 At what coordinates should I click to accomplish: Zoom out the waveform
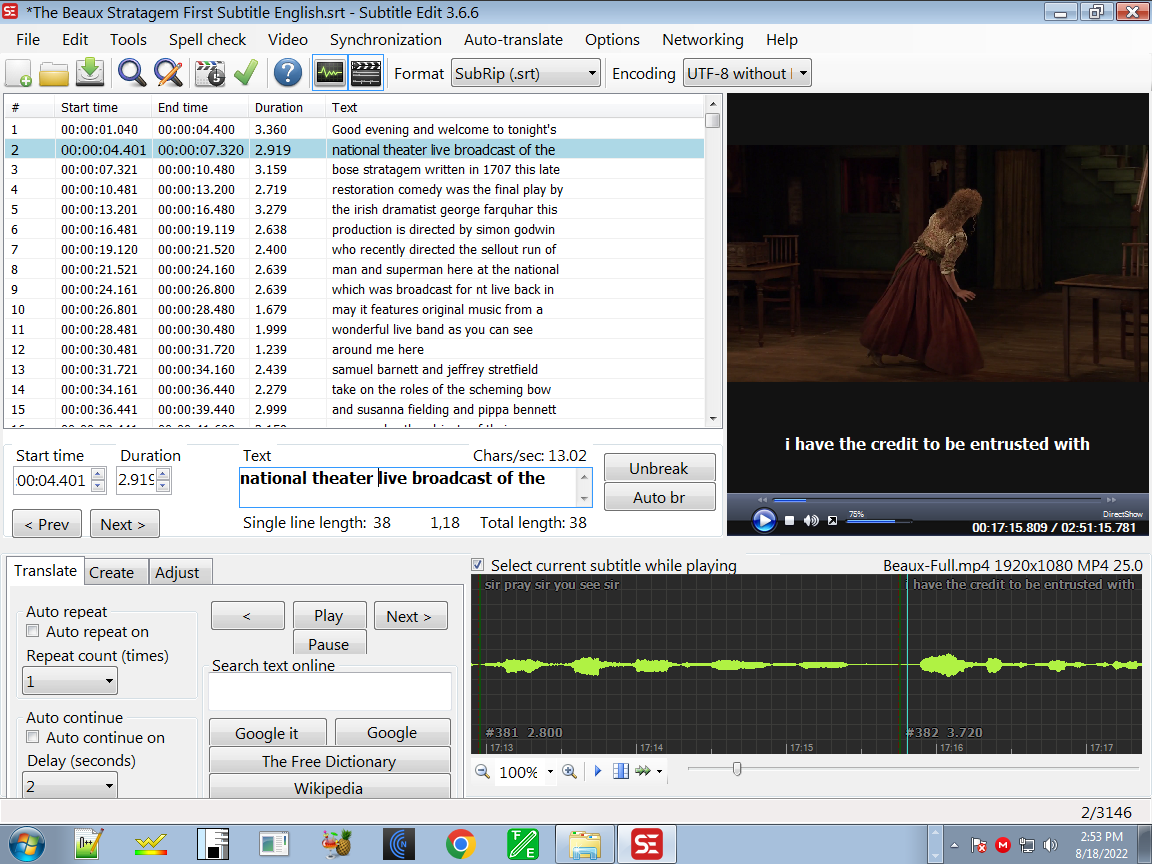pos(483,771)
